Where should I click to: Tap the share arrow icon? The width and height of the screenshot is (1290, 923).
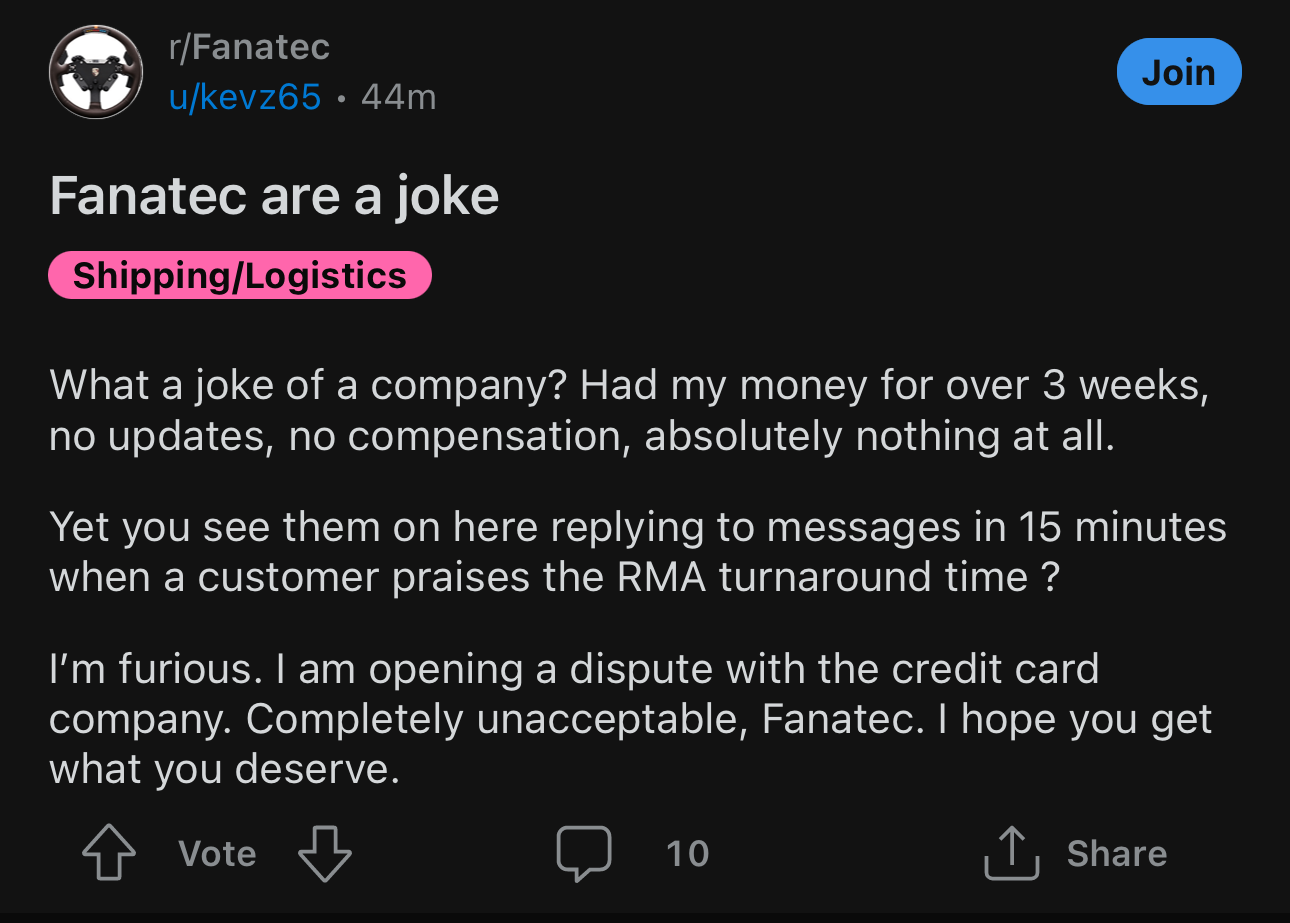coord(1012,854)
